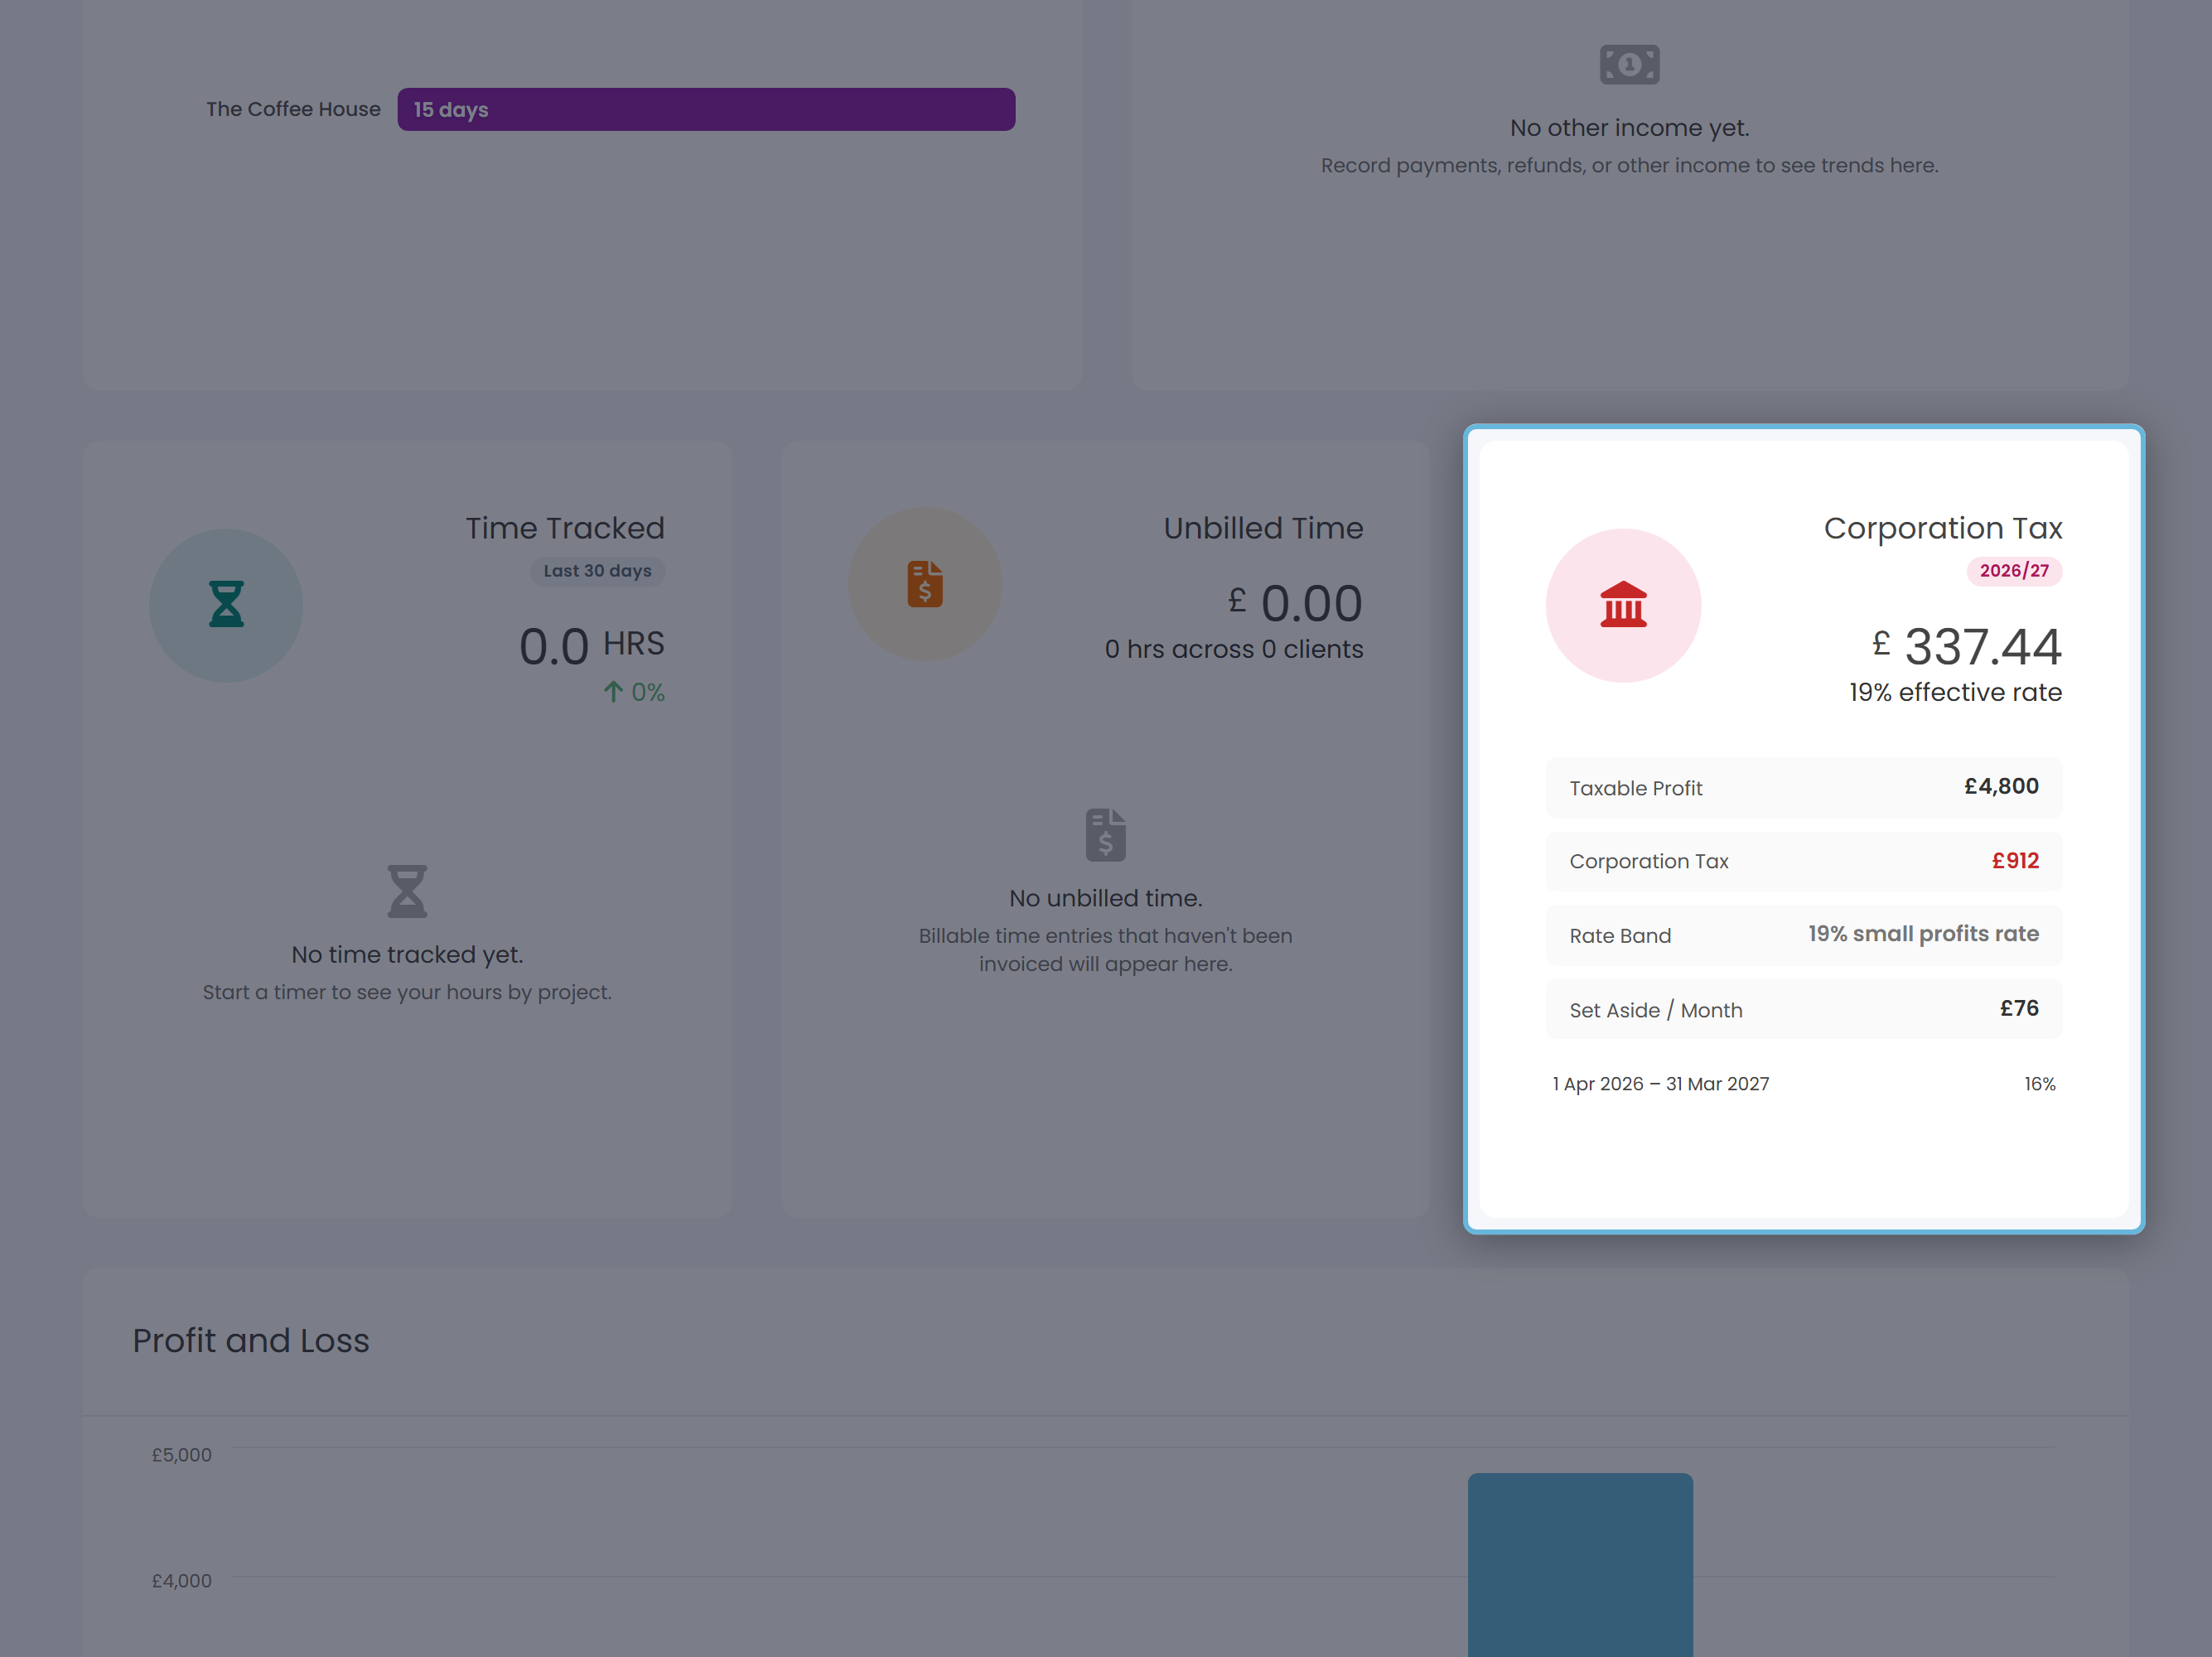Click the £76 set aside value

tap(2019, 1009)
